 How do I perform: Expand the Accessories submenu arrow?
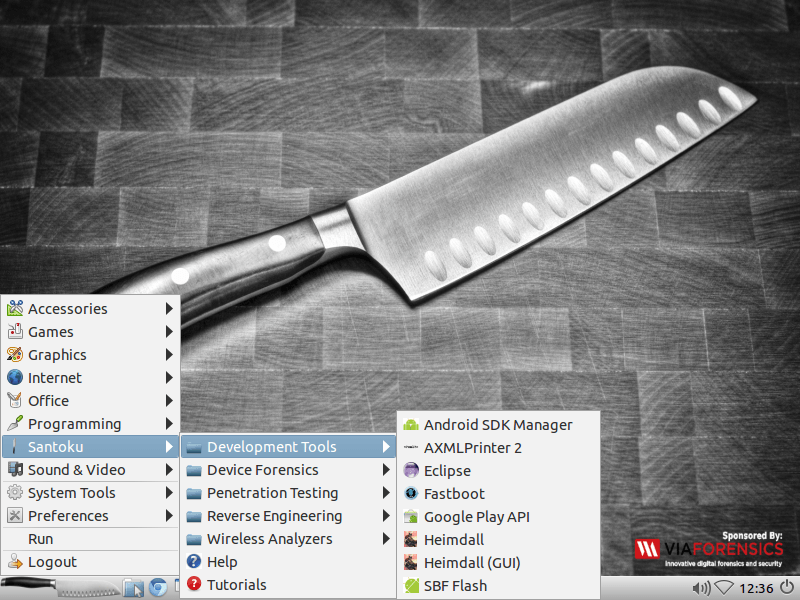[x=169, y=308]
